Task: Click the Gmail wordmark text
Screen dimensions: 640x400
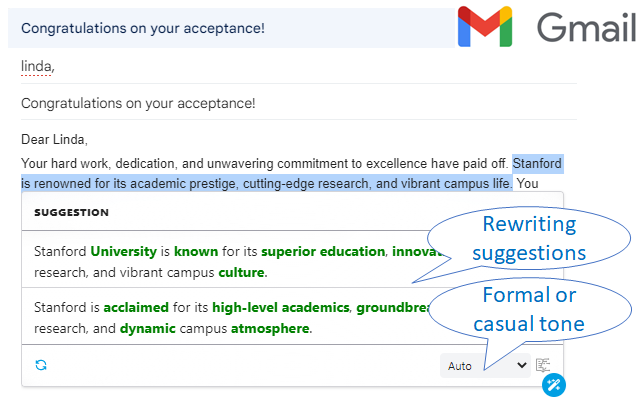Action: pos(586,27)
